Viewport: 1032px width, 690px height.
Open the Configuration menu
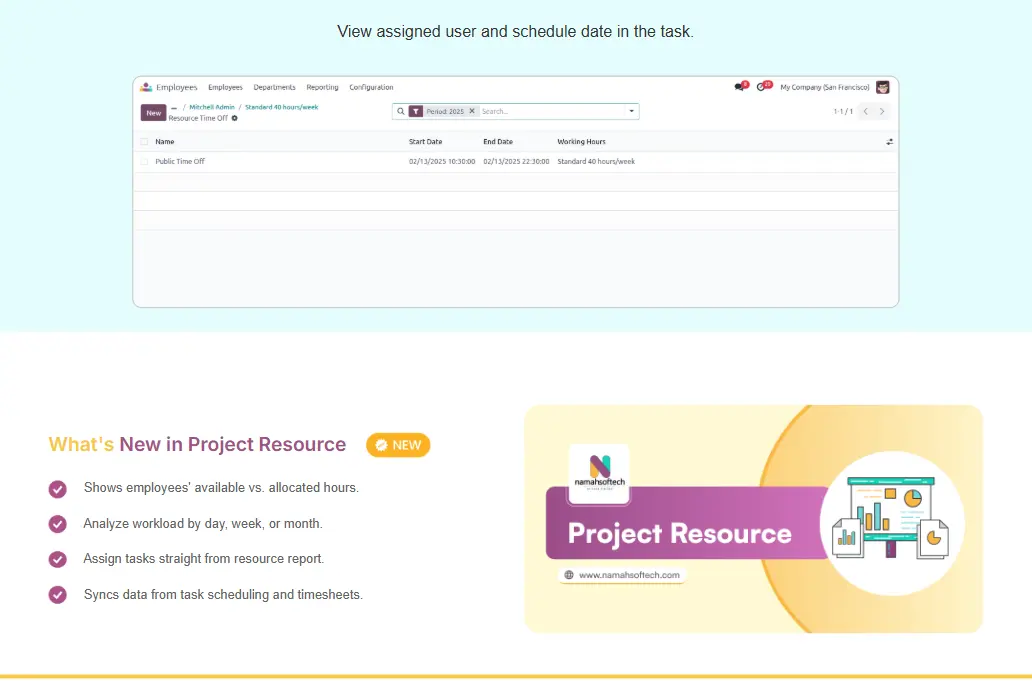(x=371, y=87)
